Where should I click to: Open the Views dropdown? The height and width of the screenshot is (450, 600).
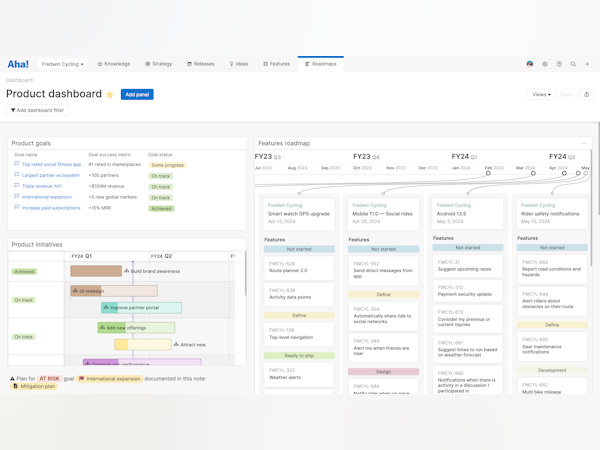(541, 95)
